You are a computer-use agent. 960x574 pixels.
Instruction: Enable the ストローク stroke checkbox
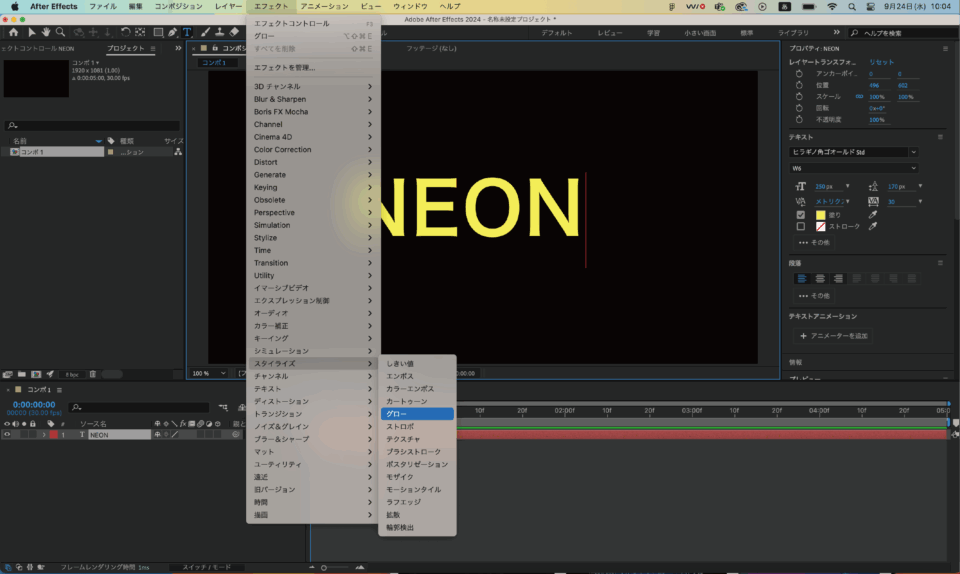coord(800,226)
